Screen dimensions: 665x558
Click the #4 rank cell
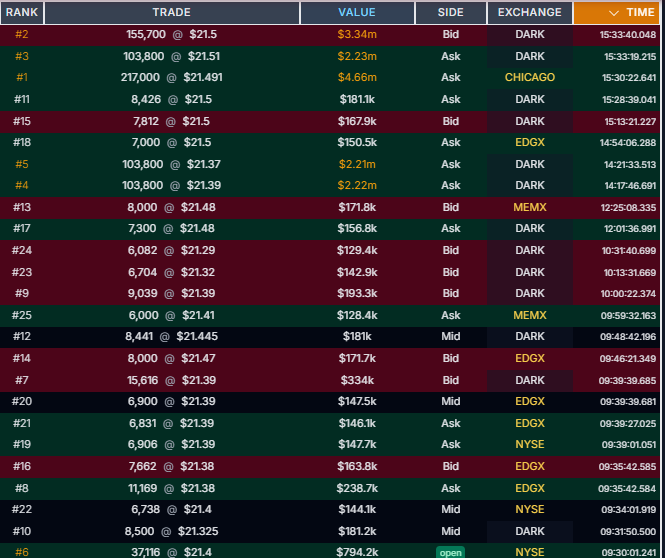pos(22,185)
